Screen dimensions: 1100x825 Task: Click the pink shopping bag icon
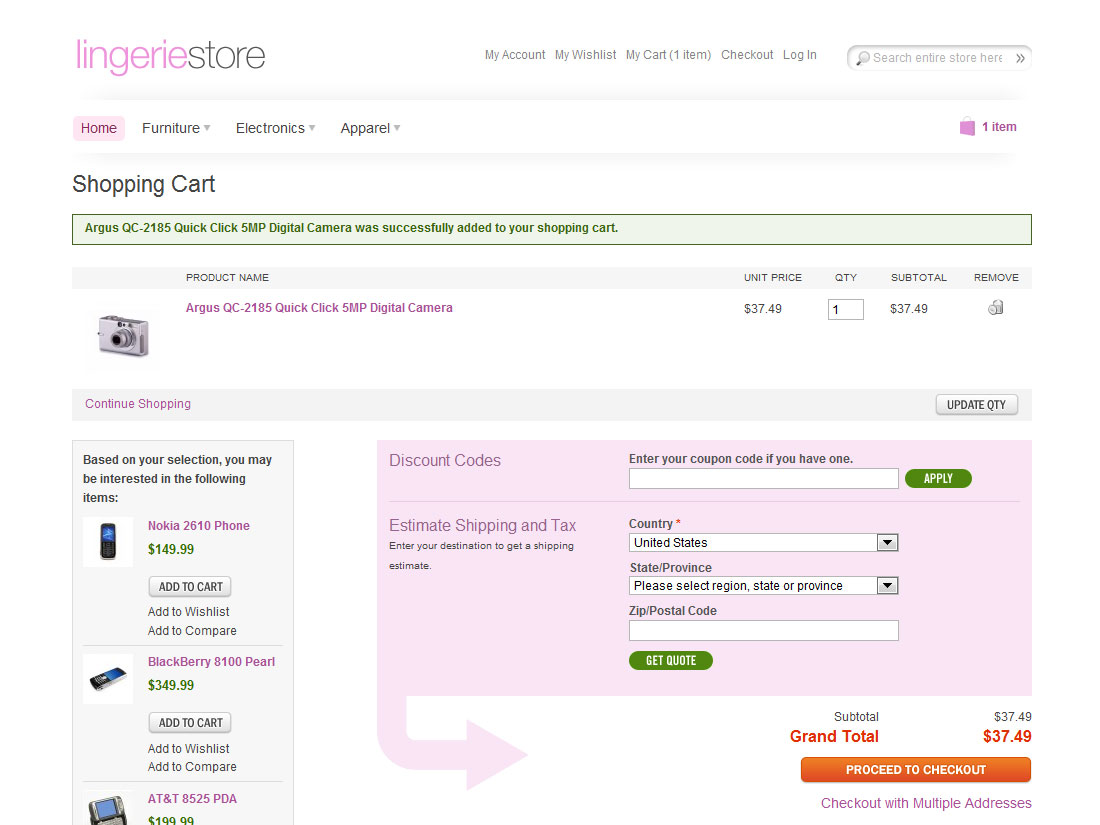[x=967, y=127]
